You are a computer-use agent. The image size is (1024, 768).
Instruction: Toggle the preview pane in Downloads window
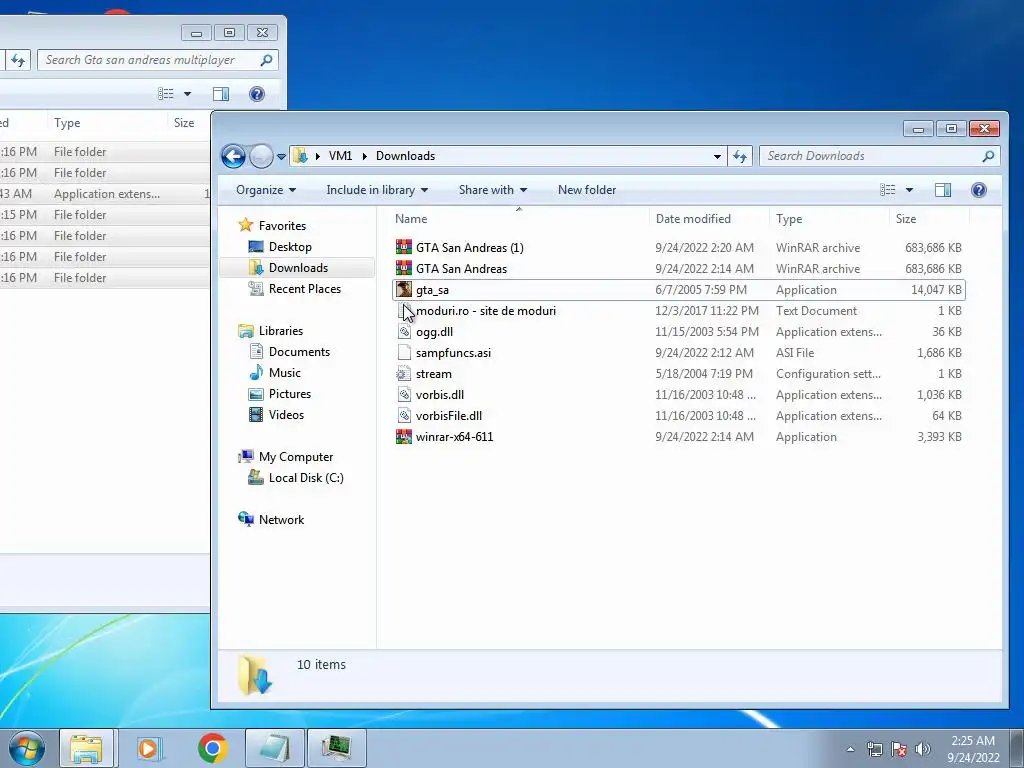pyautogui.click(x=943, y=190)
